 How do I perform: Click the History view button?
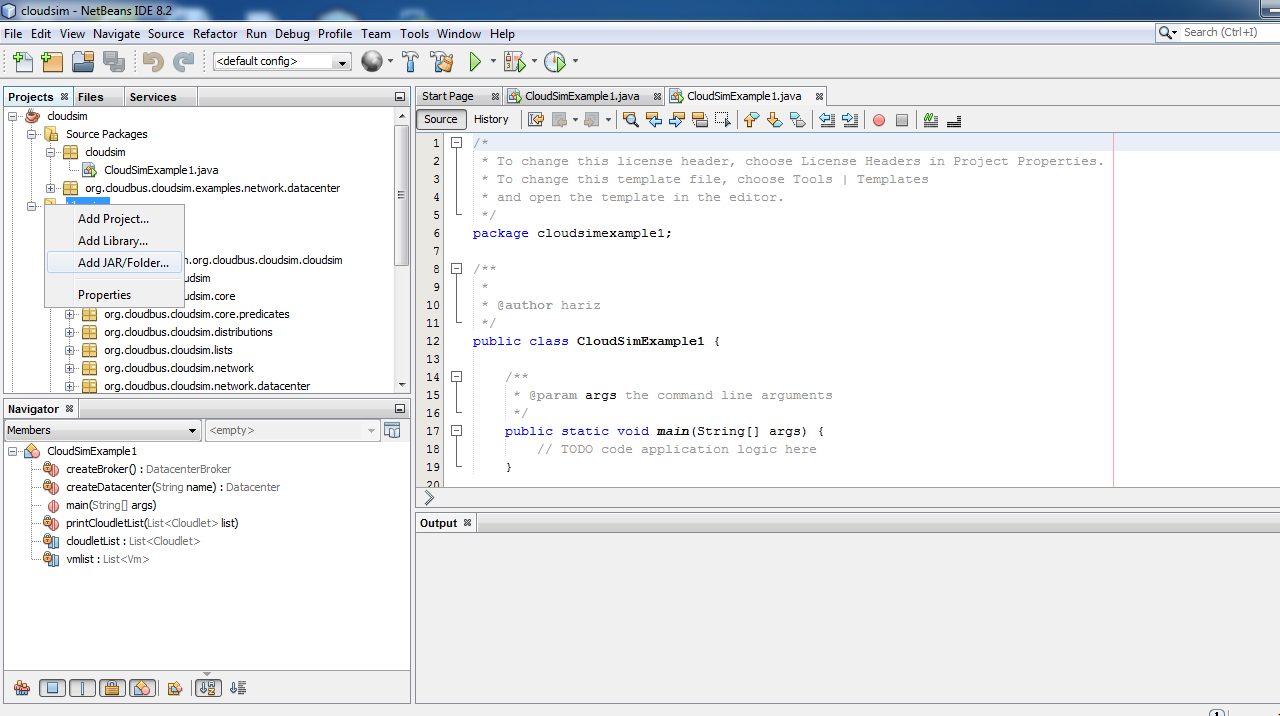click(491, 119)
